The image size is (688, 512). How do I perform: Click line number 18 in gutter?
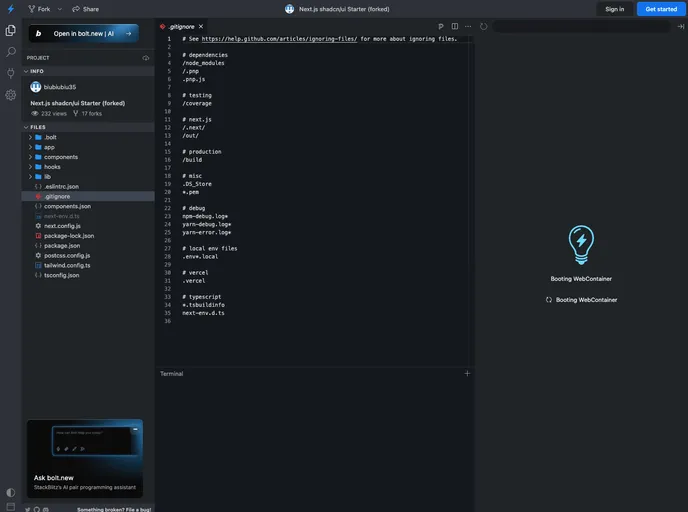(168, 176)
